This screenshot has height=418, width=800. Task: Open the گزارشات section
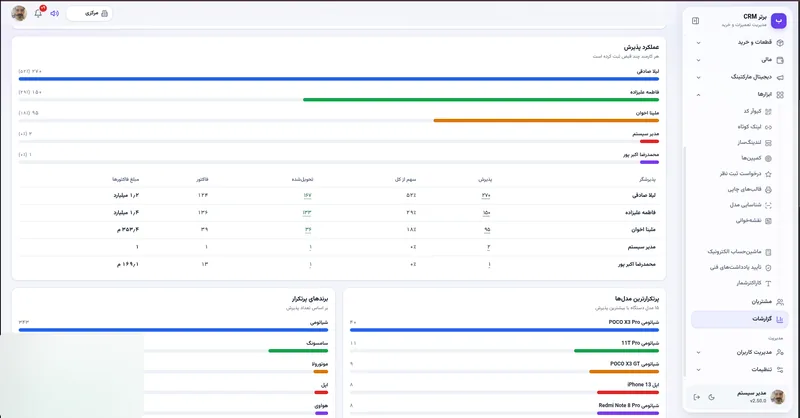[x=740, y=319]
